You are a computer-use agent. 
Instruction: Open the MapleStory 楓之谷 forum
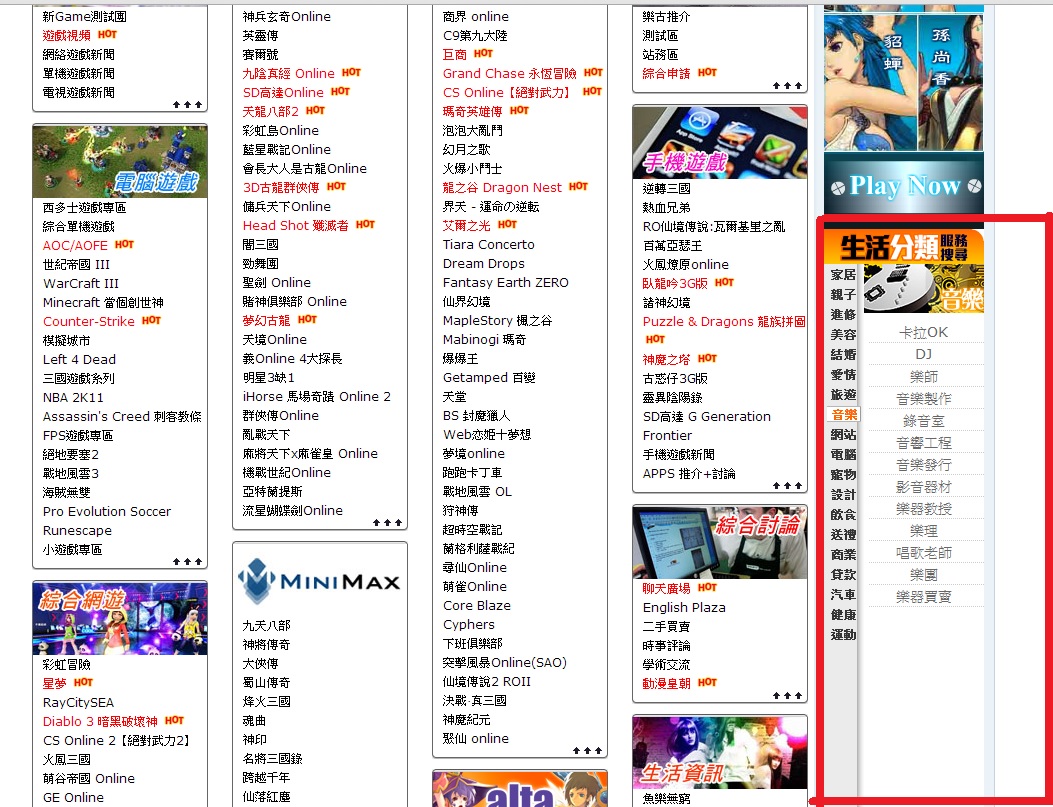498,321
